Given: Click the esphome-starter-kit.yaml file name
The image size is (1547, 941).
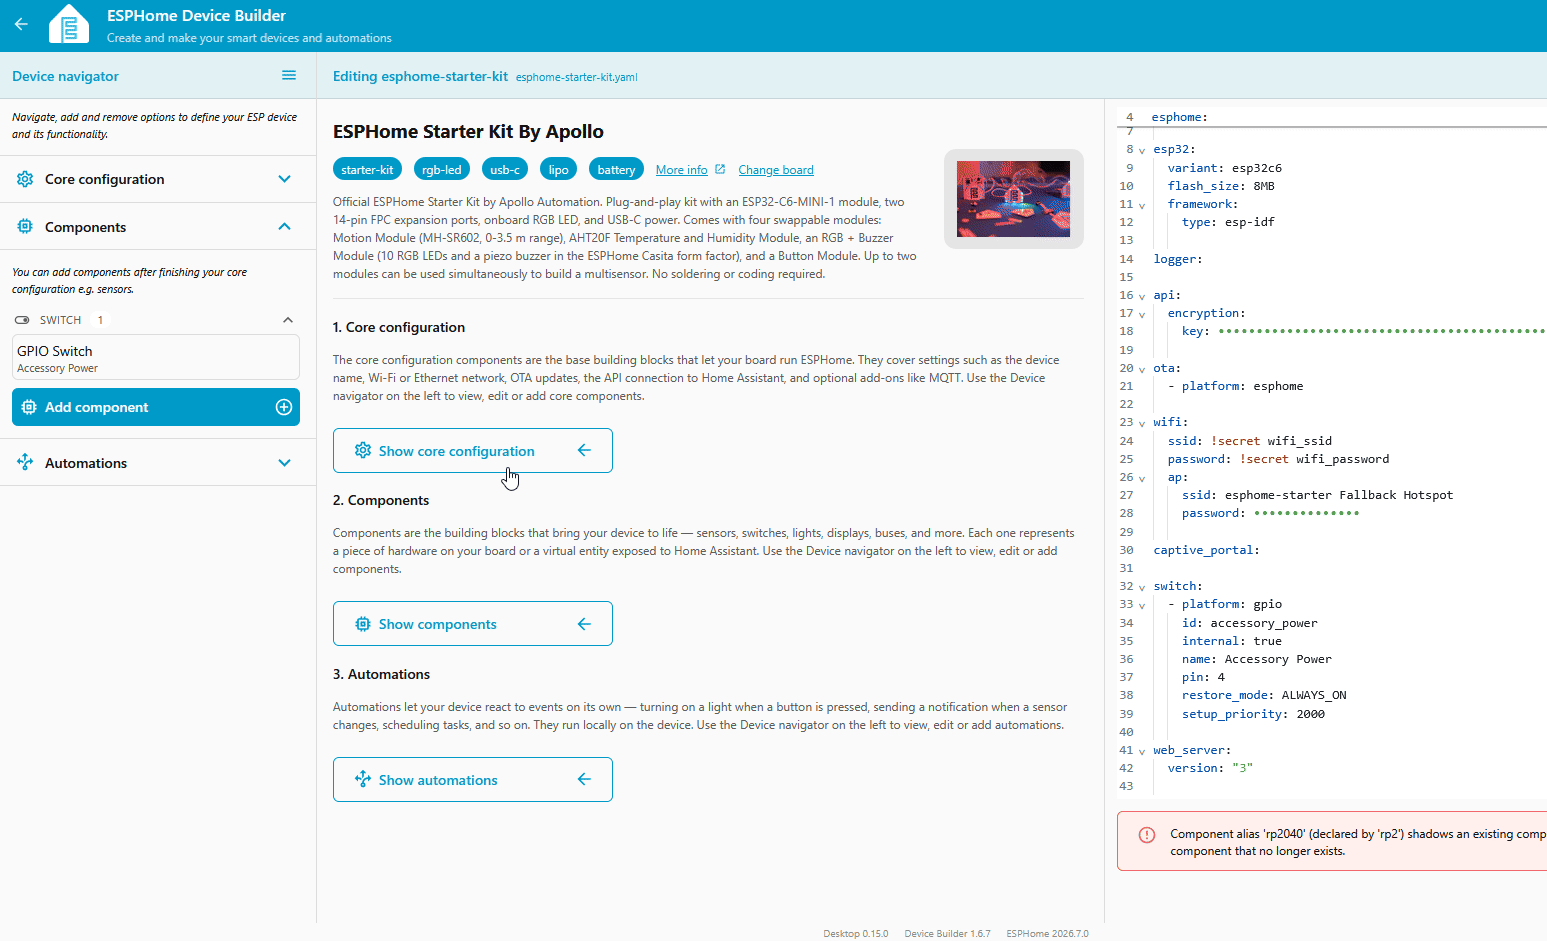Looking at the screenshot, I should 577,77.
